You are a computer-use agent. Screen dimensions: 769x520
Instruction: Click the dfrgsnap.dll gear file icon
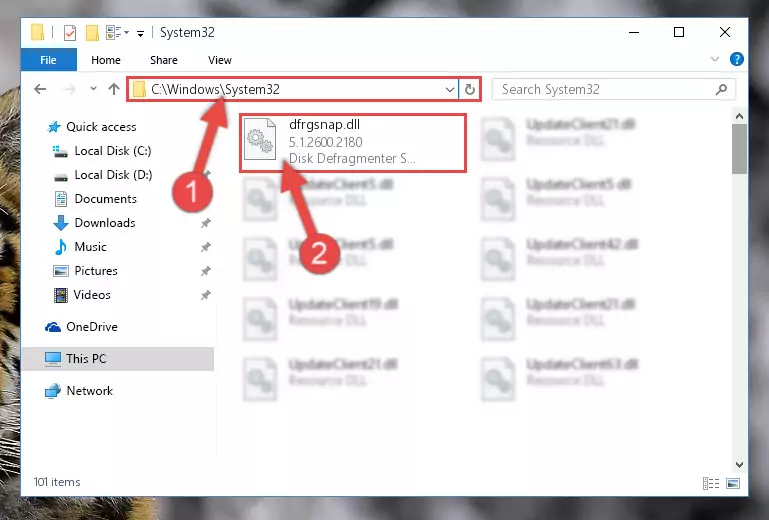tap(260, 139)
